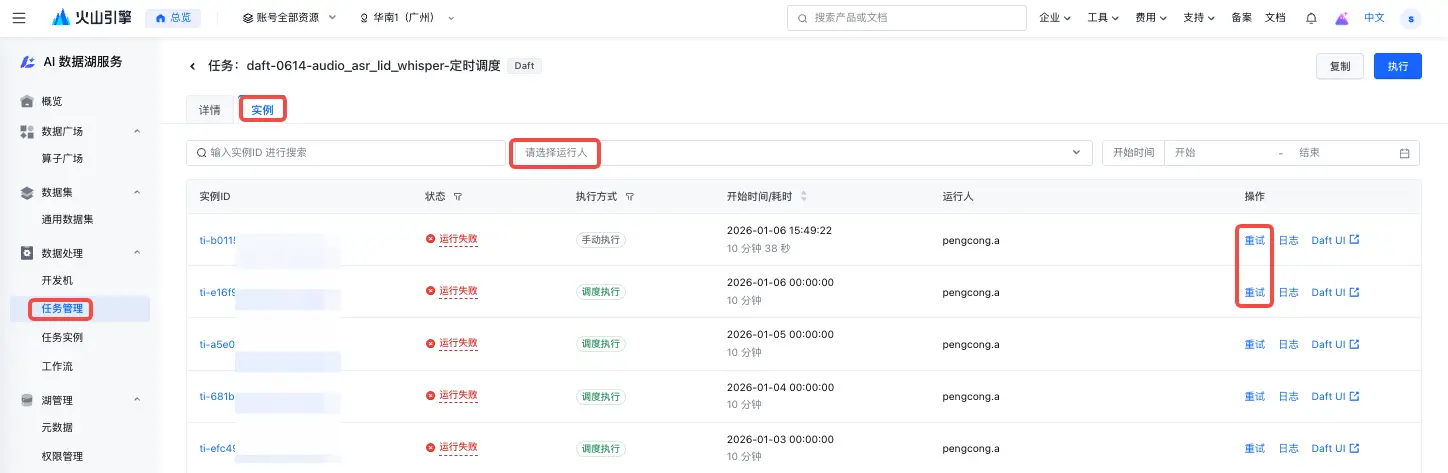Click 日志 in the 15:49:22 row
1448x473 pixels.
[x=1288, y=240]
